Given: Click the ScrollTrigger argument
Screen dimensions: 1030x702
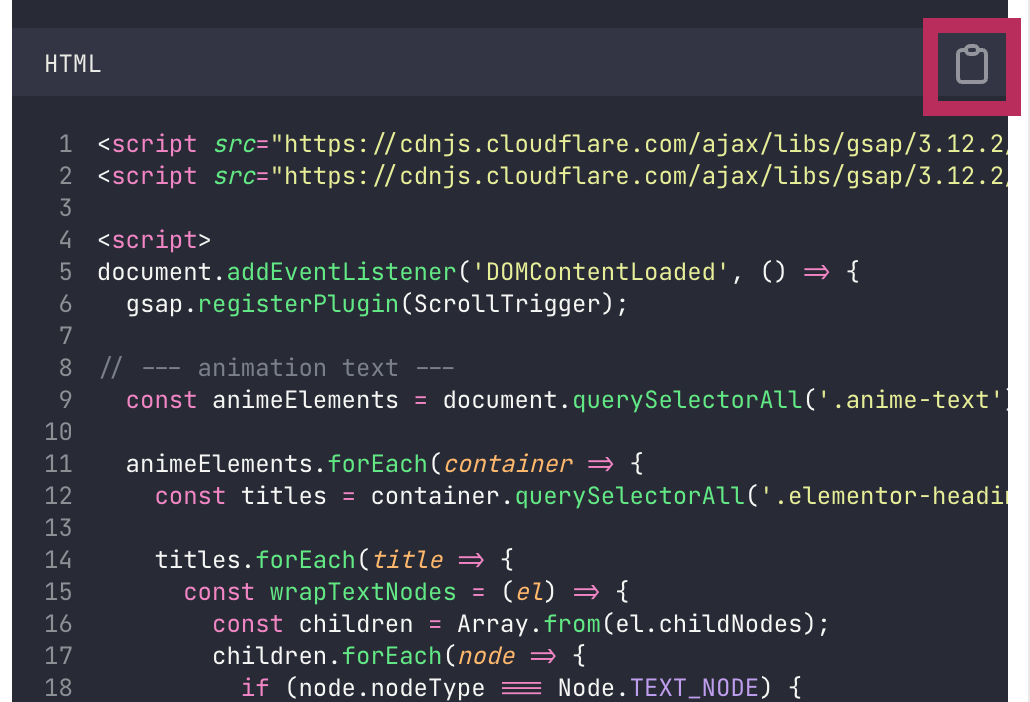Looking at the screenshot, I should [507, 304].
